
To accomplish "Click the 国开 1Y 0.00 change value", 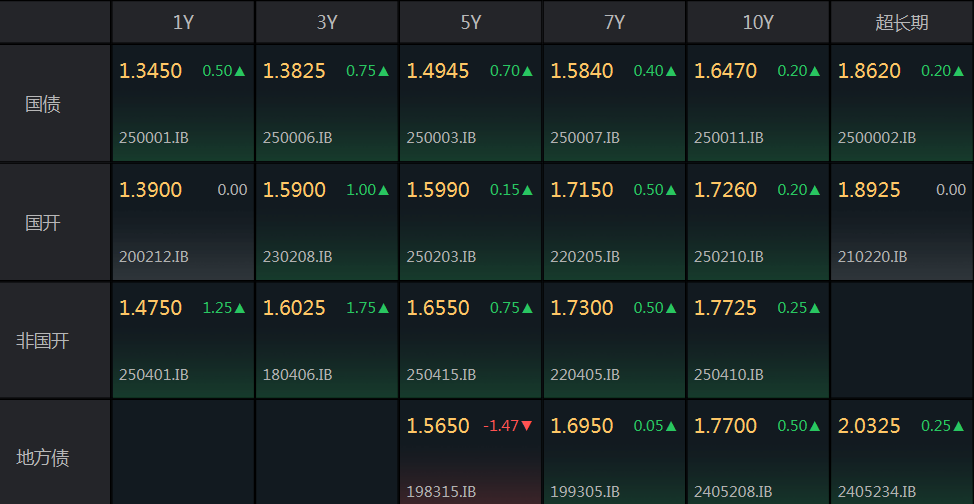I will click(x=232, y=190).
